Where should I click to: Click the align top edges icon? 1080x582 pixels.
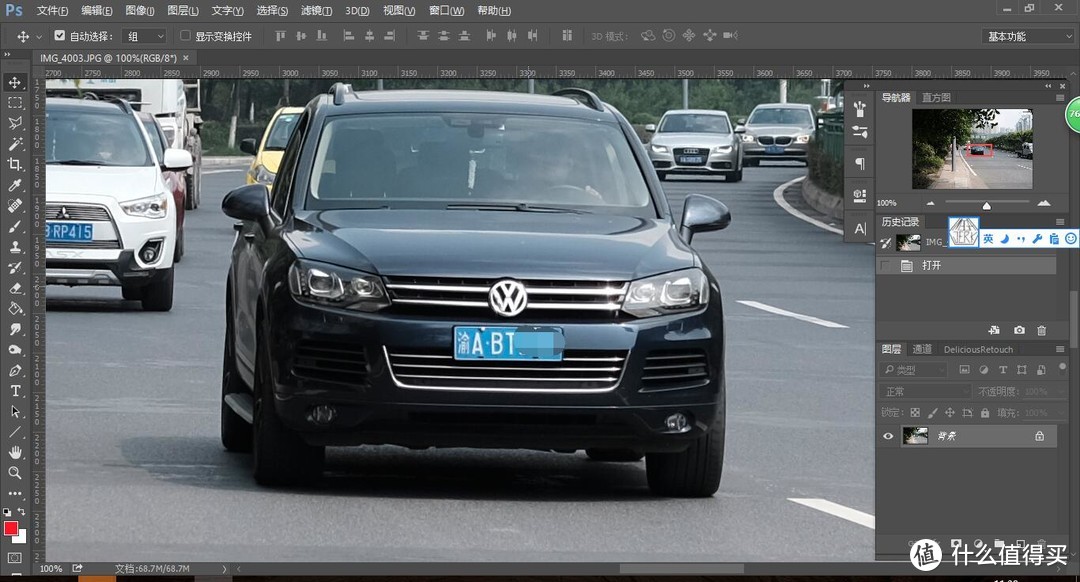[x=280, y=36]
